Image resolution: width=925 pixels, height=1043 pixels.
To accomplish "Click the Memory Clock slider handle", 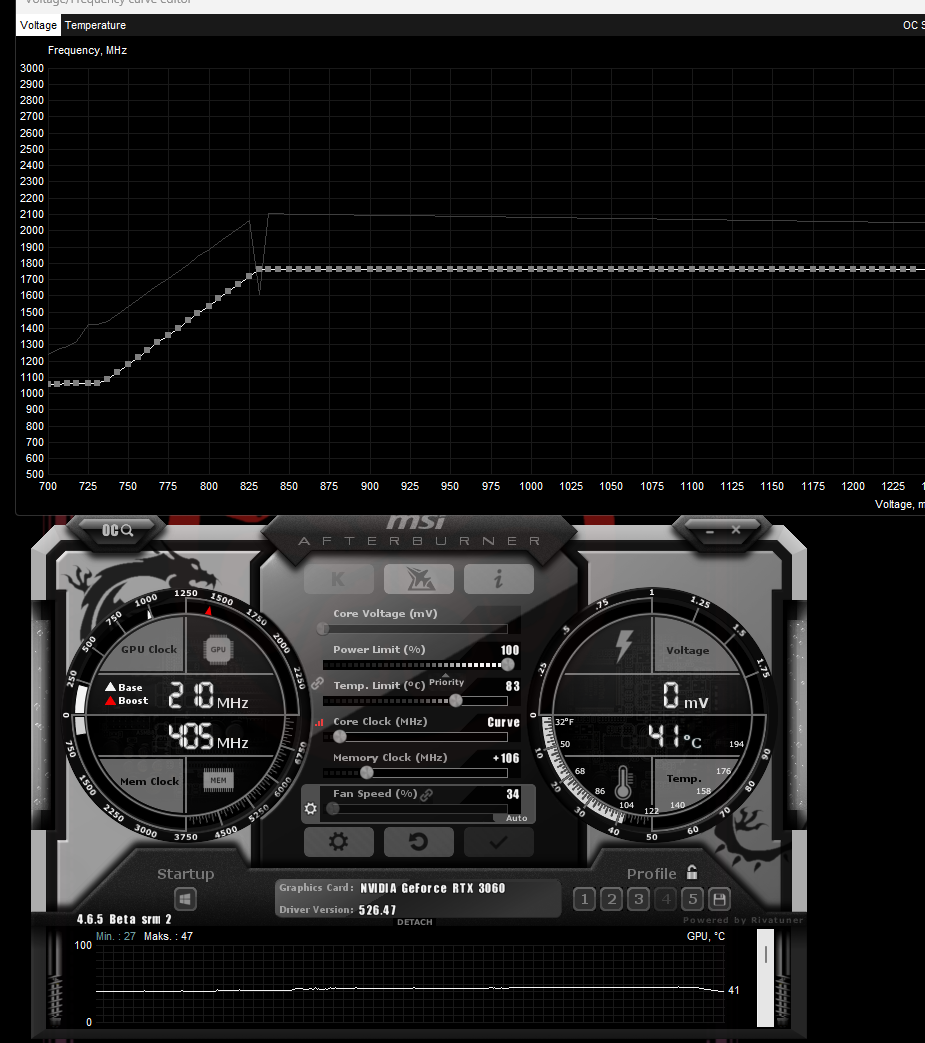I will 366,772.
